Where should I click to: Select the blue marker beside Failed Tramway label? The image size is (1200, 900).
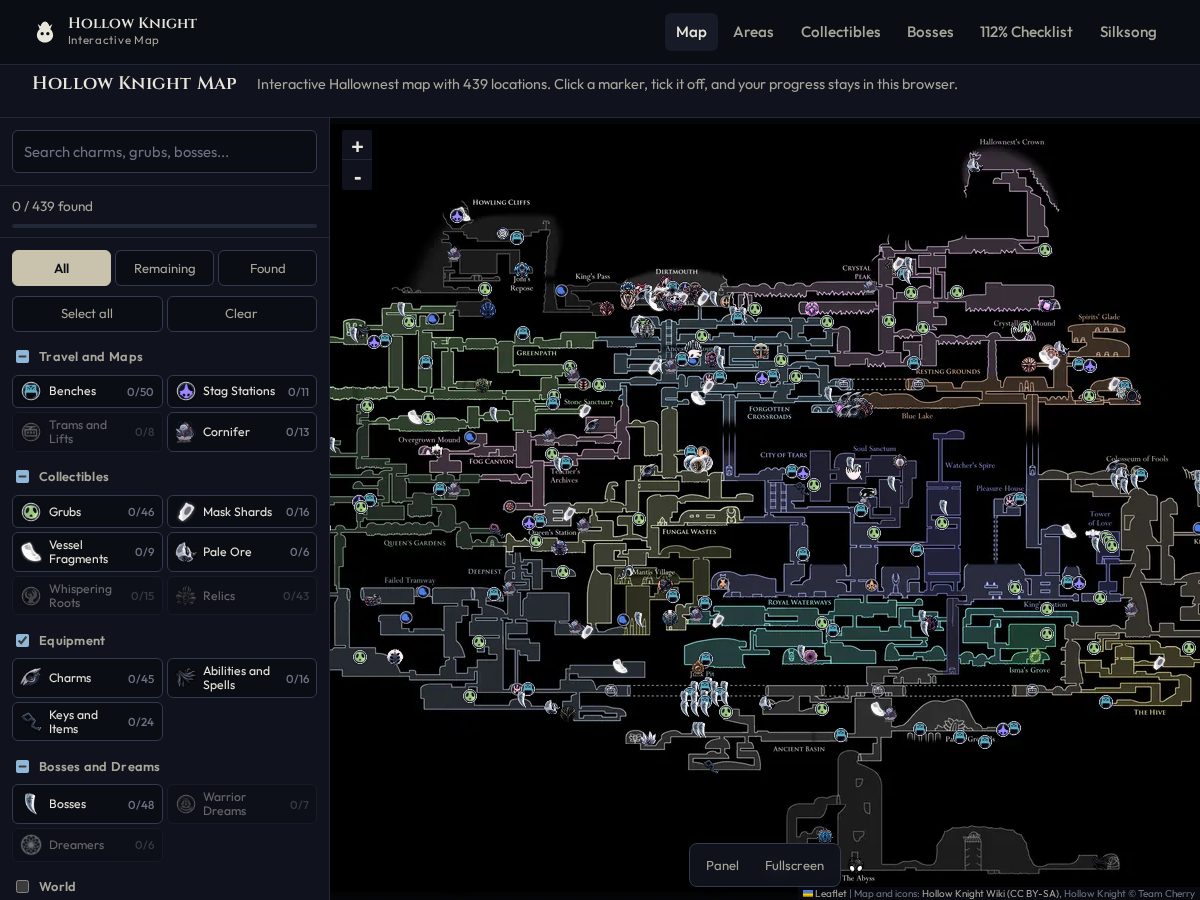pyautogui.click(x=423, y=592)
